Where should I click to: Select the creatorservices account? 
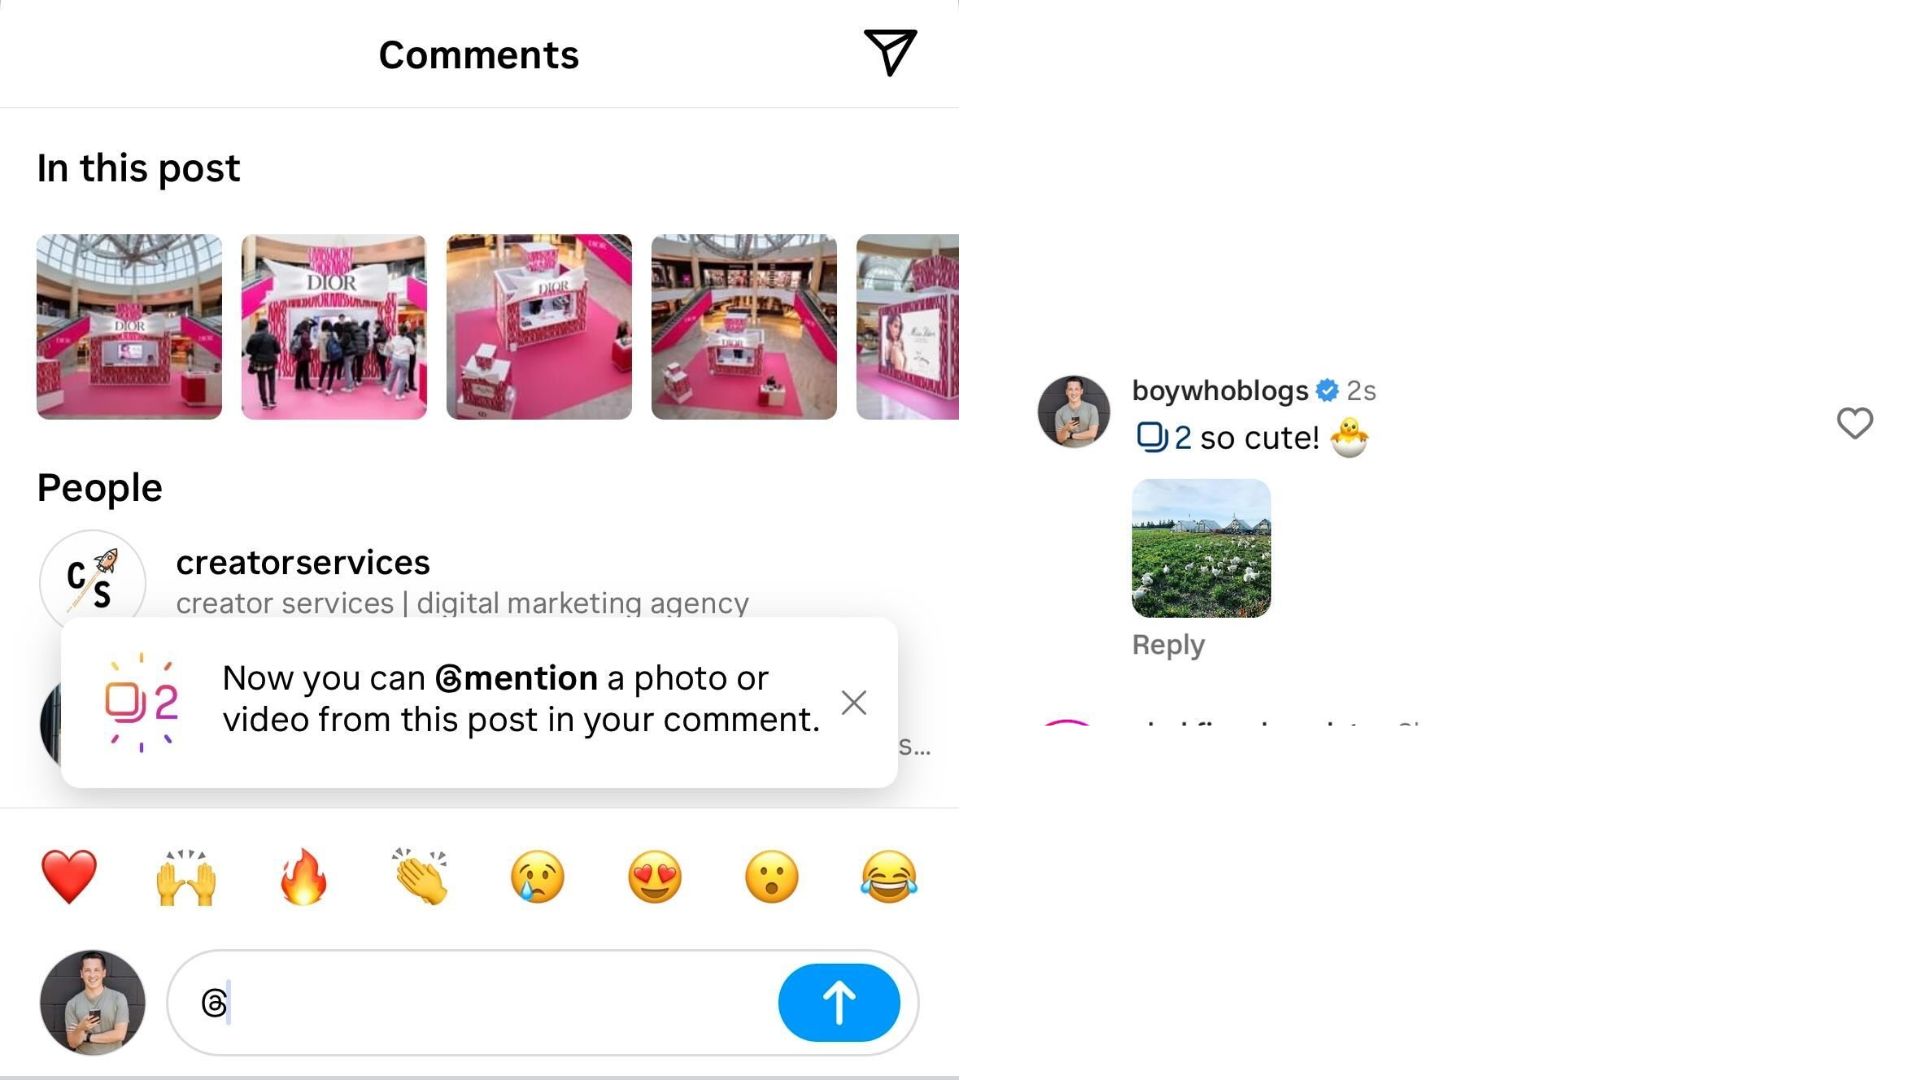[302, 563]
